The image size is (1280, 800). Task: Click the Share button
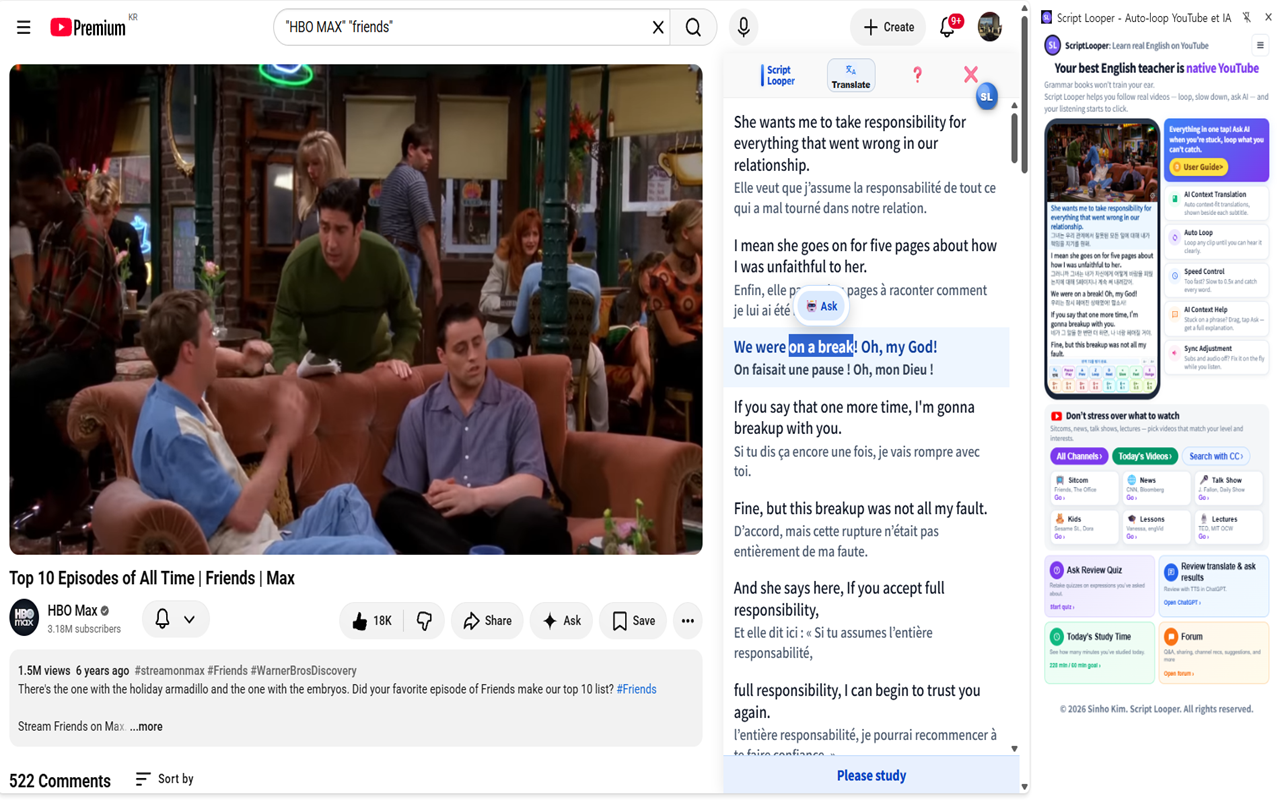pyautogui.click(x=487, y=621)
